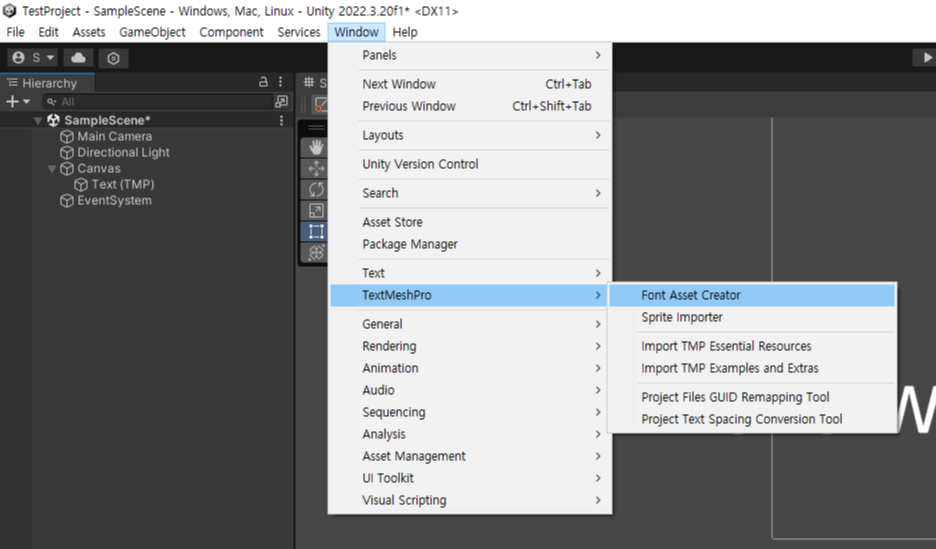This screenshot has height=549, width=936.
Task: Expand the Rendering submenu
Action: (470, 346)
